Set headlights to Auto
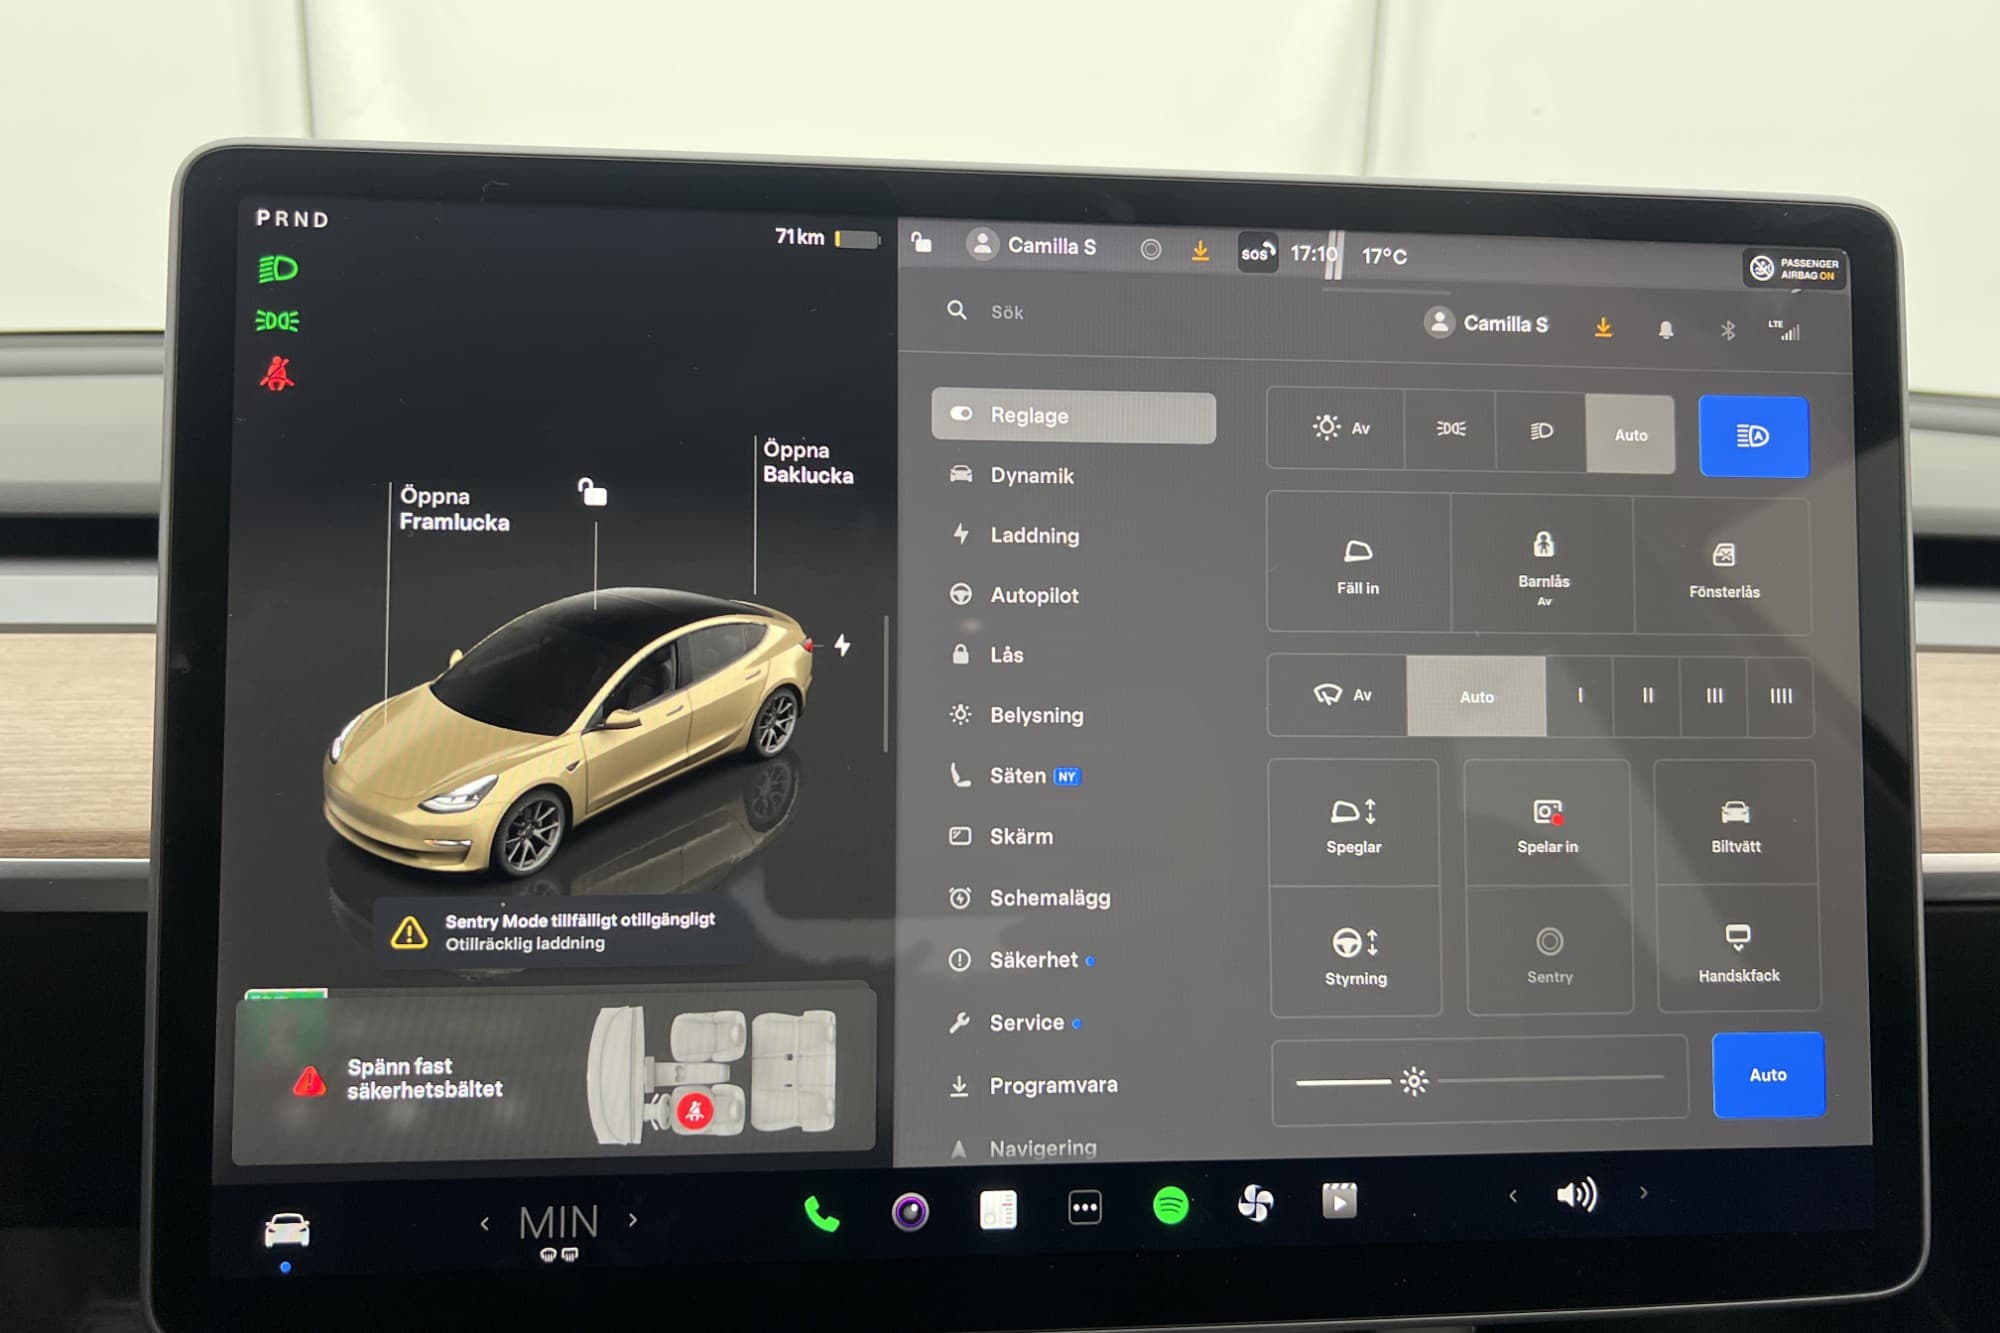The image size is (2000, 1333). [x=1630, y=434]
